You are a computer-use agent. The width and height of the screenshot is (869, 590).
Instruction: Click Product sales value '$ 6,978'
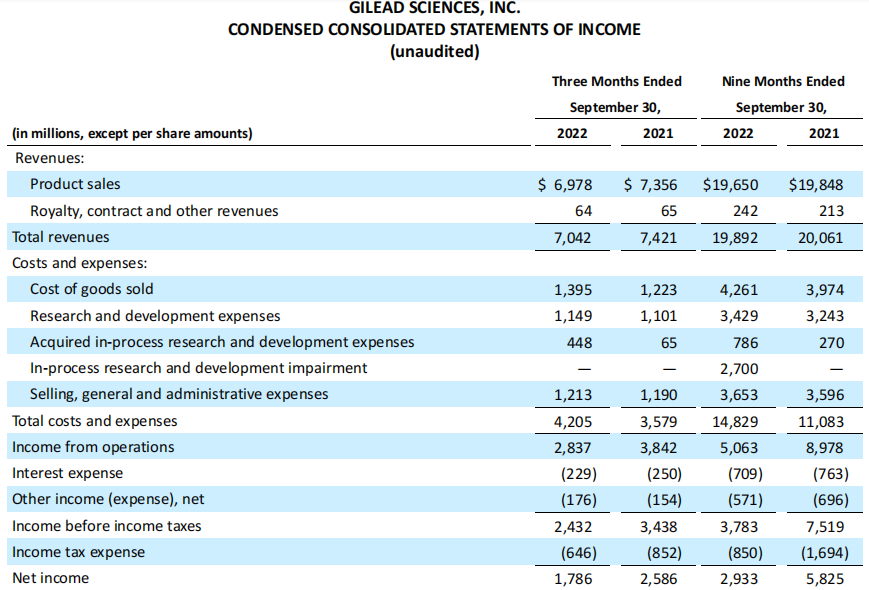pyautogui.click(x=565, y=184)
